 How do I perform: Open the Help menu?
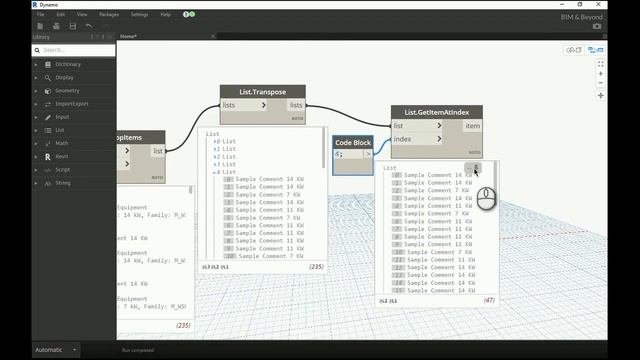[x=165, y=14]
